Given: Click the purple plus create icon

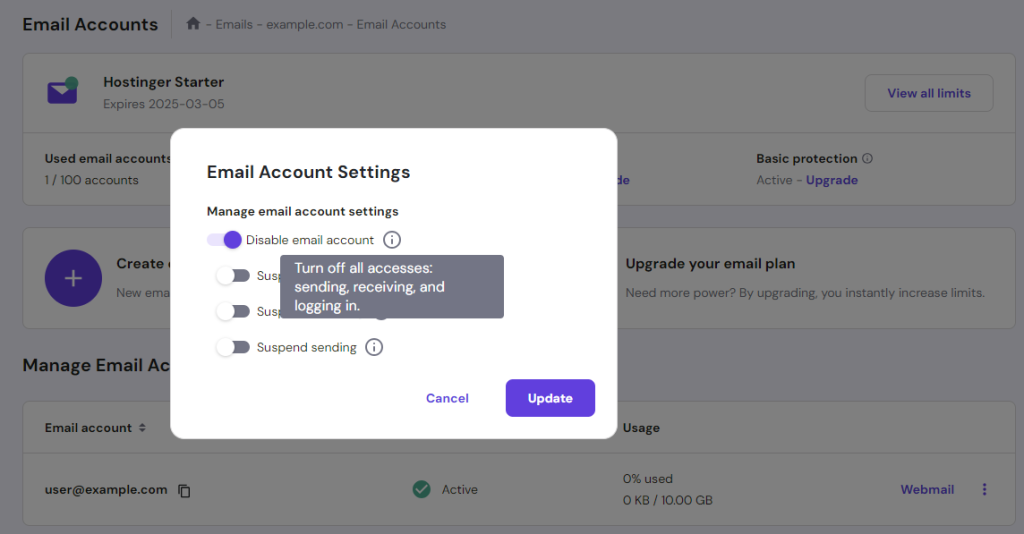Looking at the screenshot, I should click(x=73, y=278).
